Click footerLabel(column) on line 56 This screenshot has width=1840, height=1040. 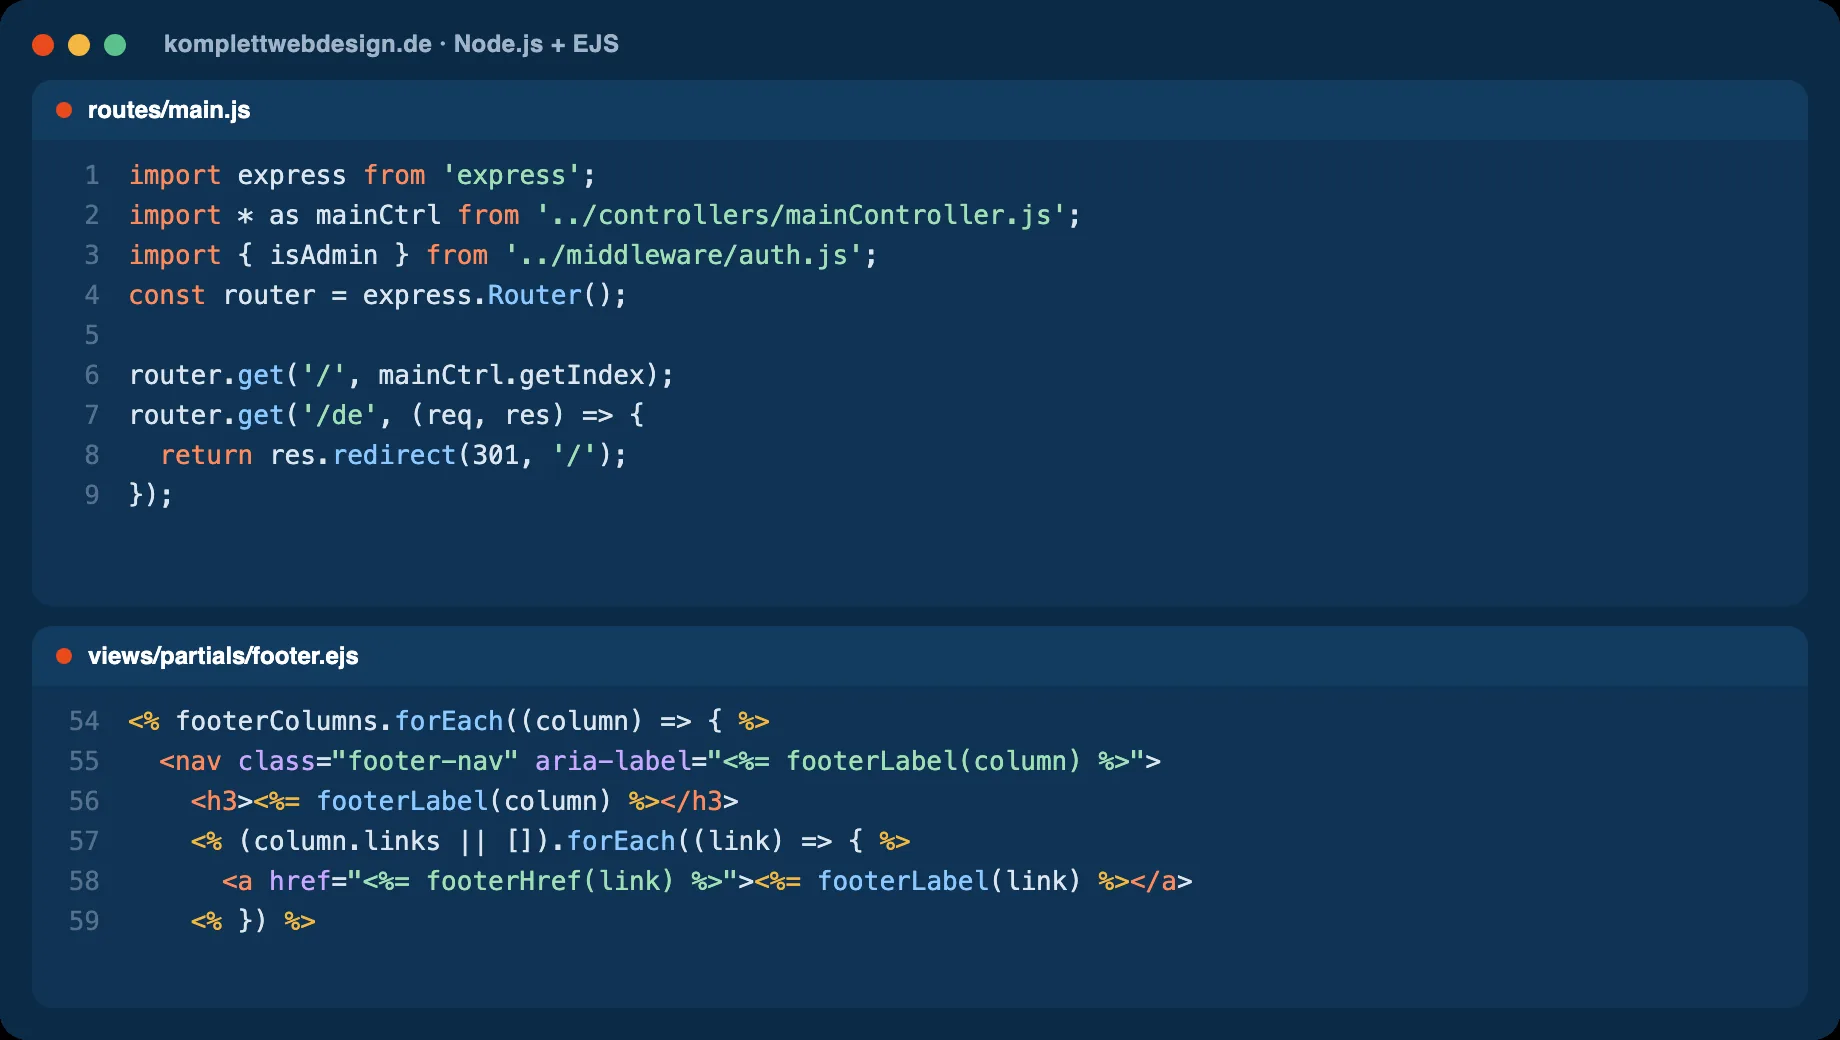tap(464, 801)
